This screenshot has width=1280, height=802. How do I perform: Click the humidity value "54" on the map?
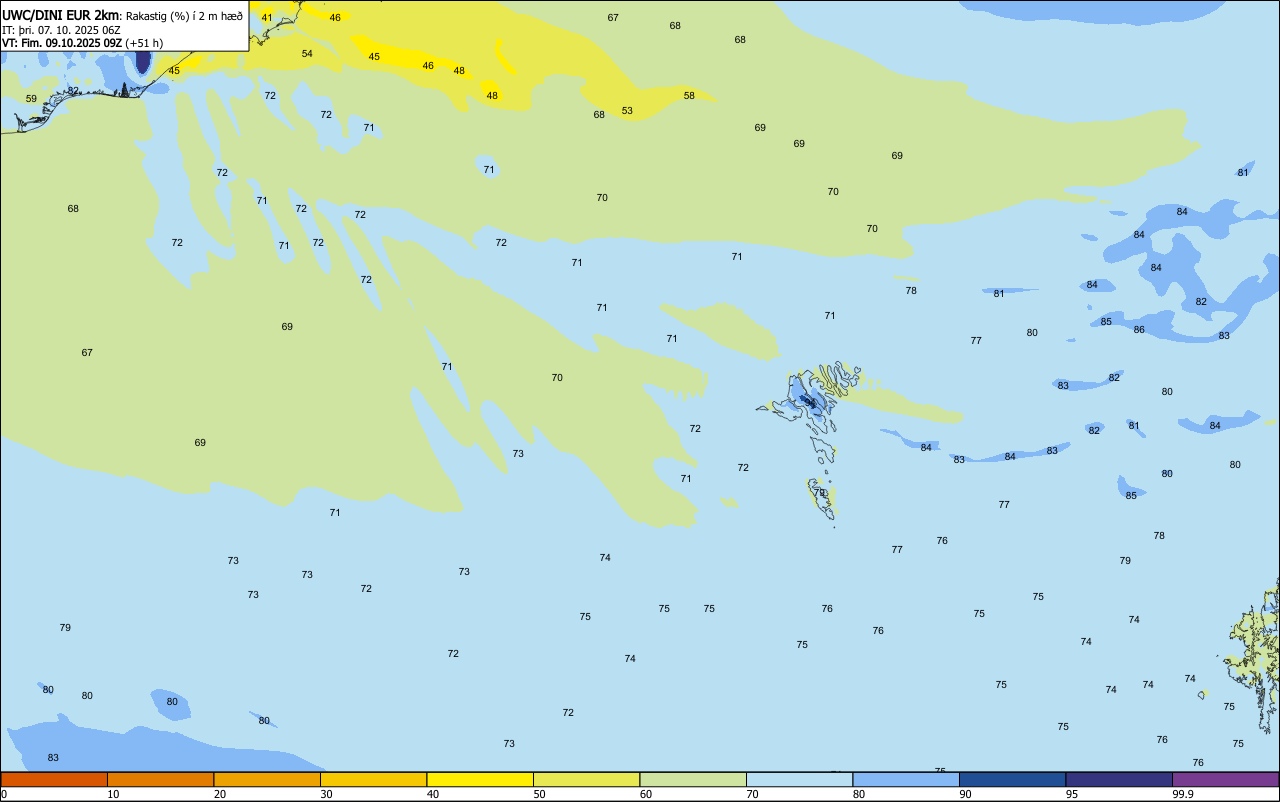pyautogui.click(x=307, y=54)
